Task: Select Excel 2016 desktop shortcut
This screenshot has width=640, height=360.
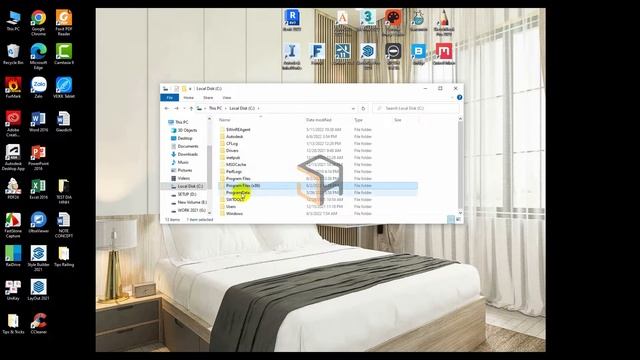Action: tap(38, 189)
